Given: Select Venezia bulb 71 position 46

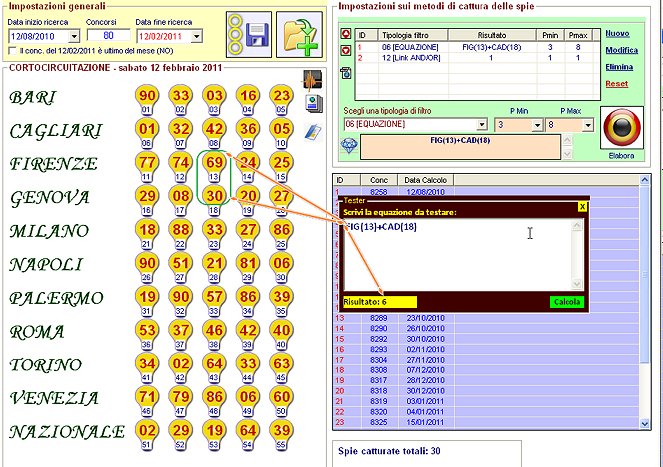Looking at the screenshot, I should (x=147, y=401).
